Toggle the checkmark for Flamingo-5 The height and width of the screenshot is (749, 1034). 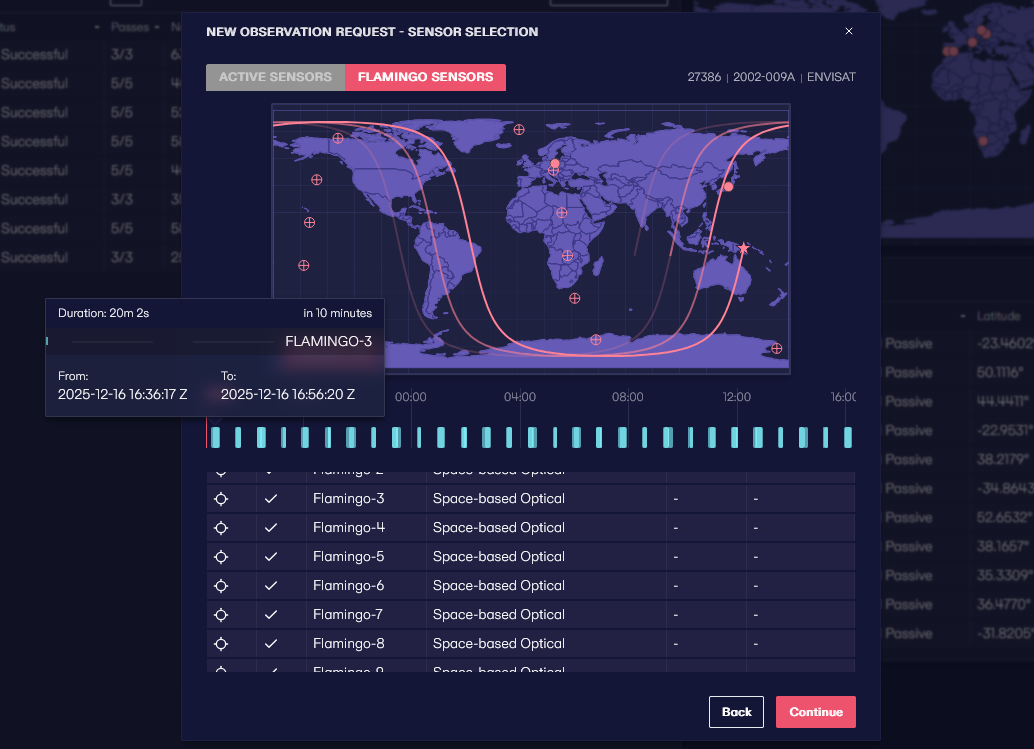click(x=270, y=557)
